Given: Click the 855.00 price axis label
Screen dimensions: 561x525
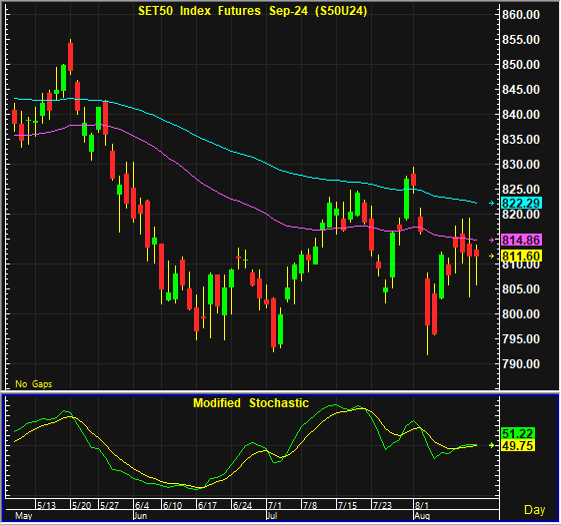Looking at the screenshot, I should (521, 40).
